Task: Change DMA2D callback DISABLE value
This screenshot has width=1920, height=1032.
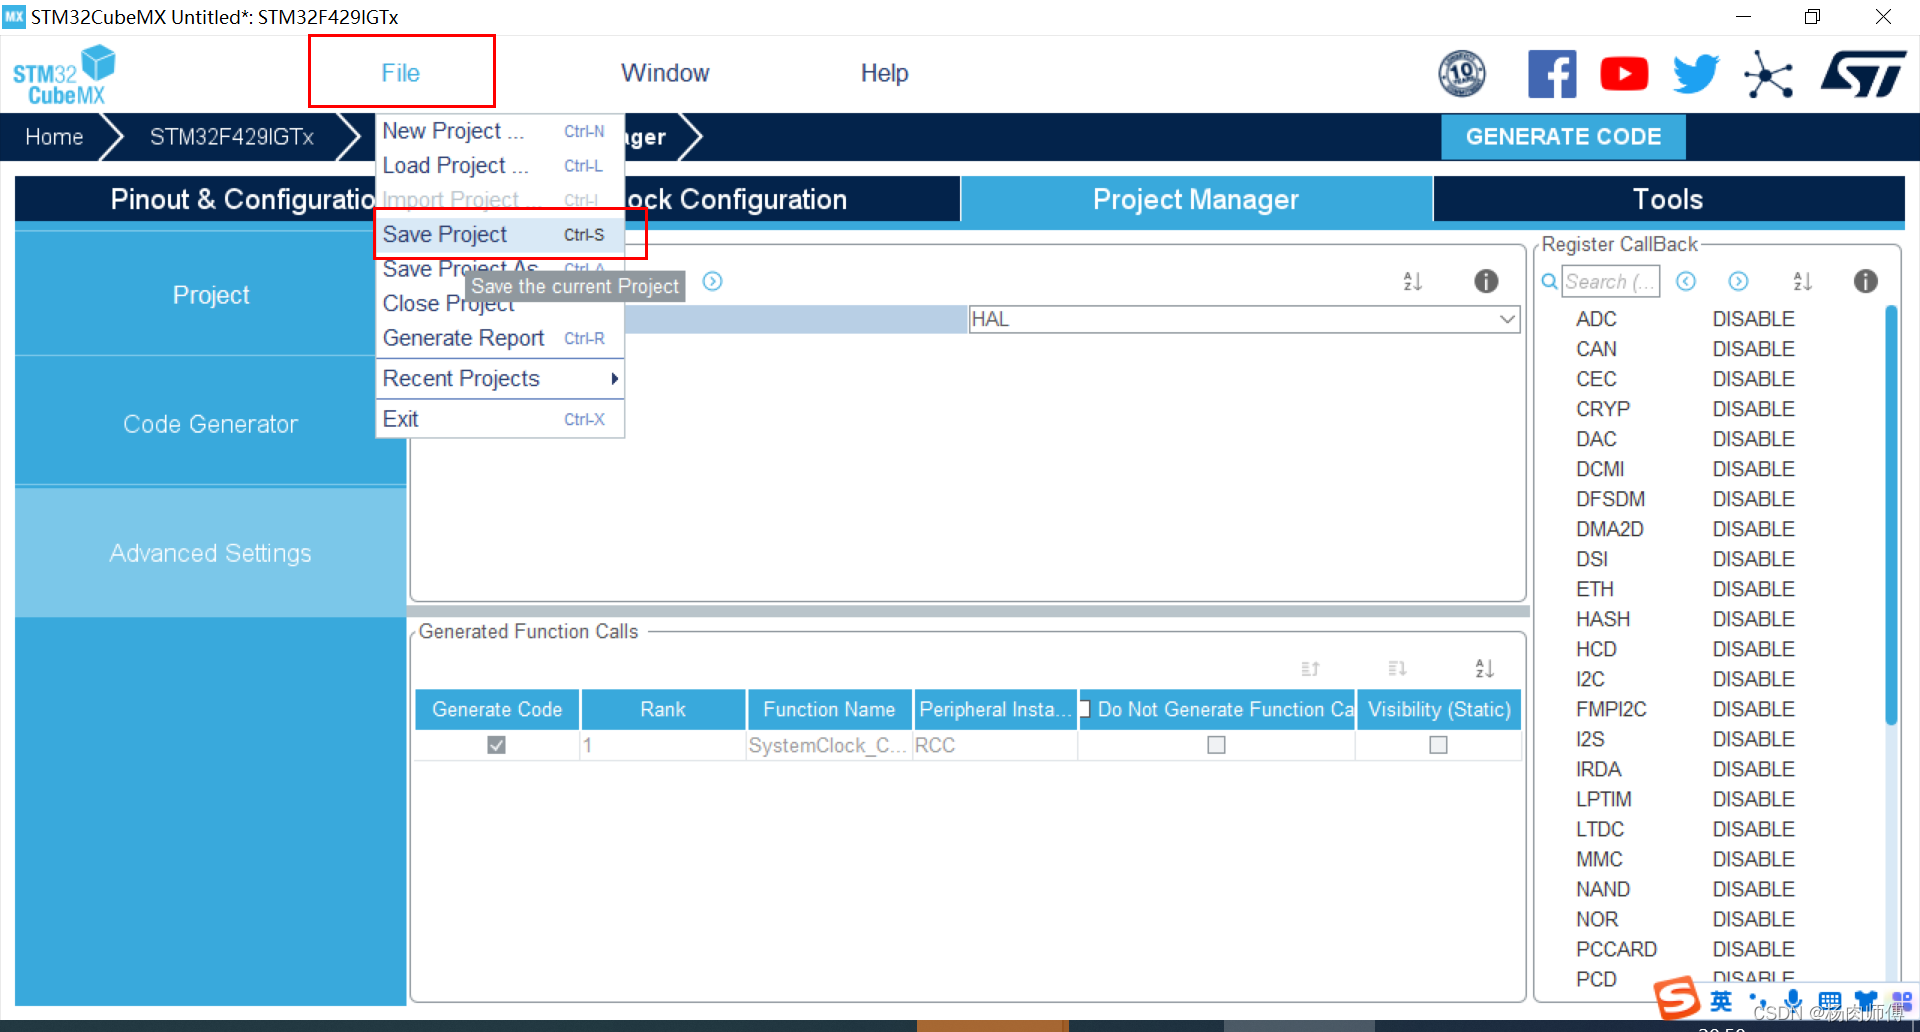Action: 1753,529
